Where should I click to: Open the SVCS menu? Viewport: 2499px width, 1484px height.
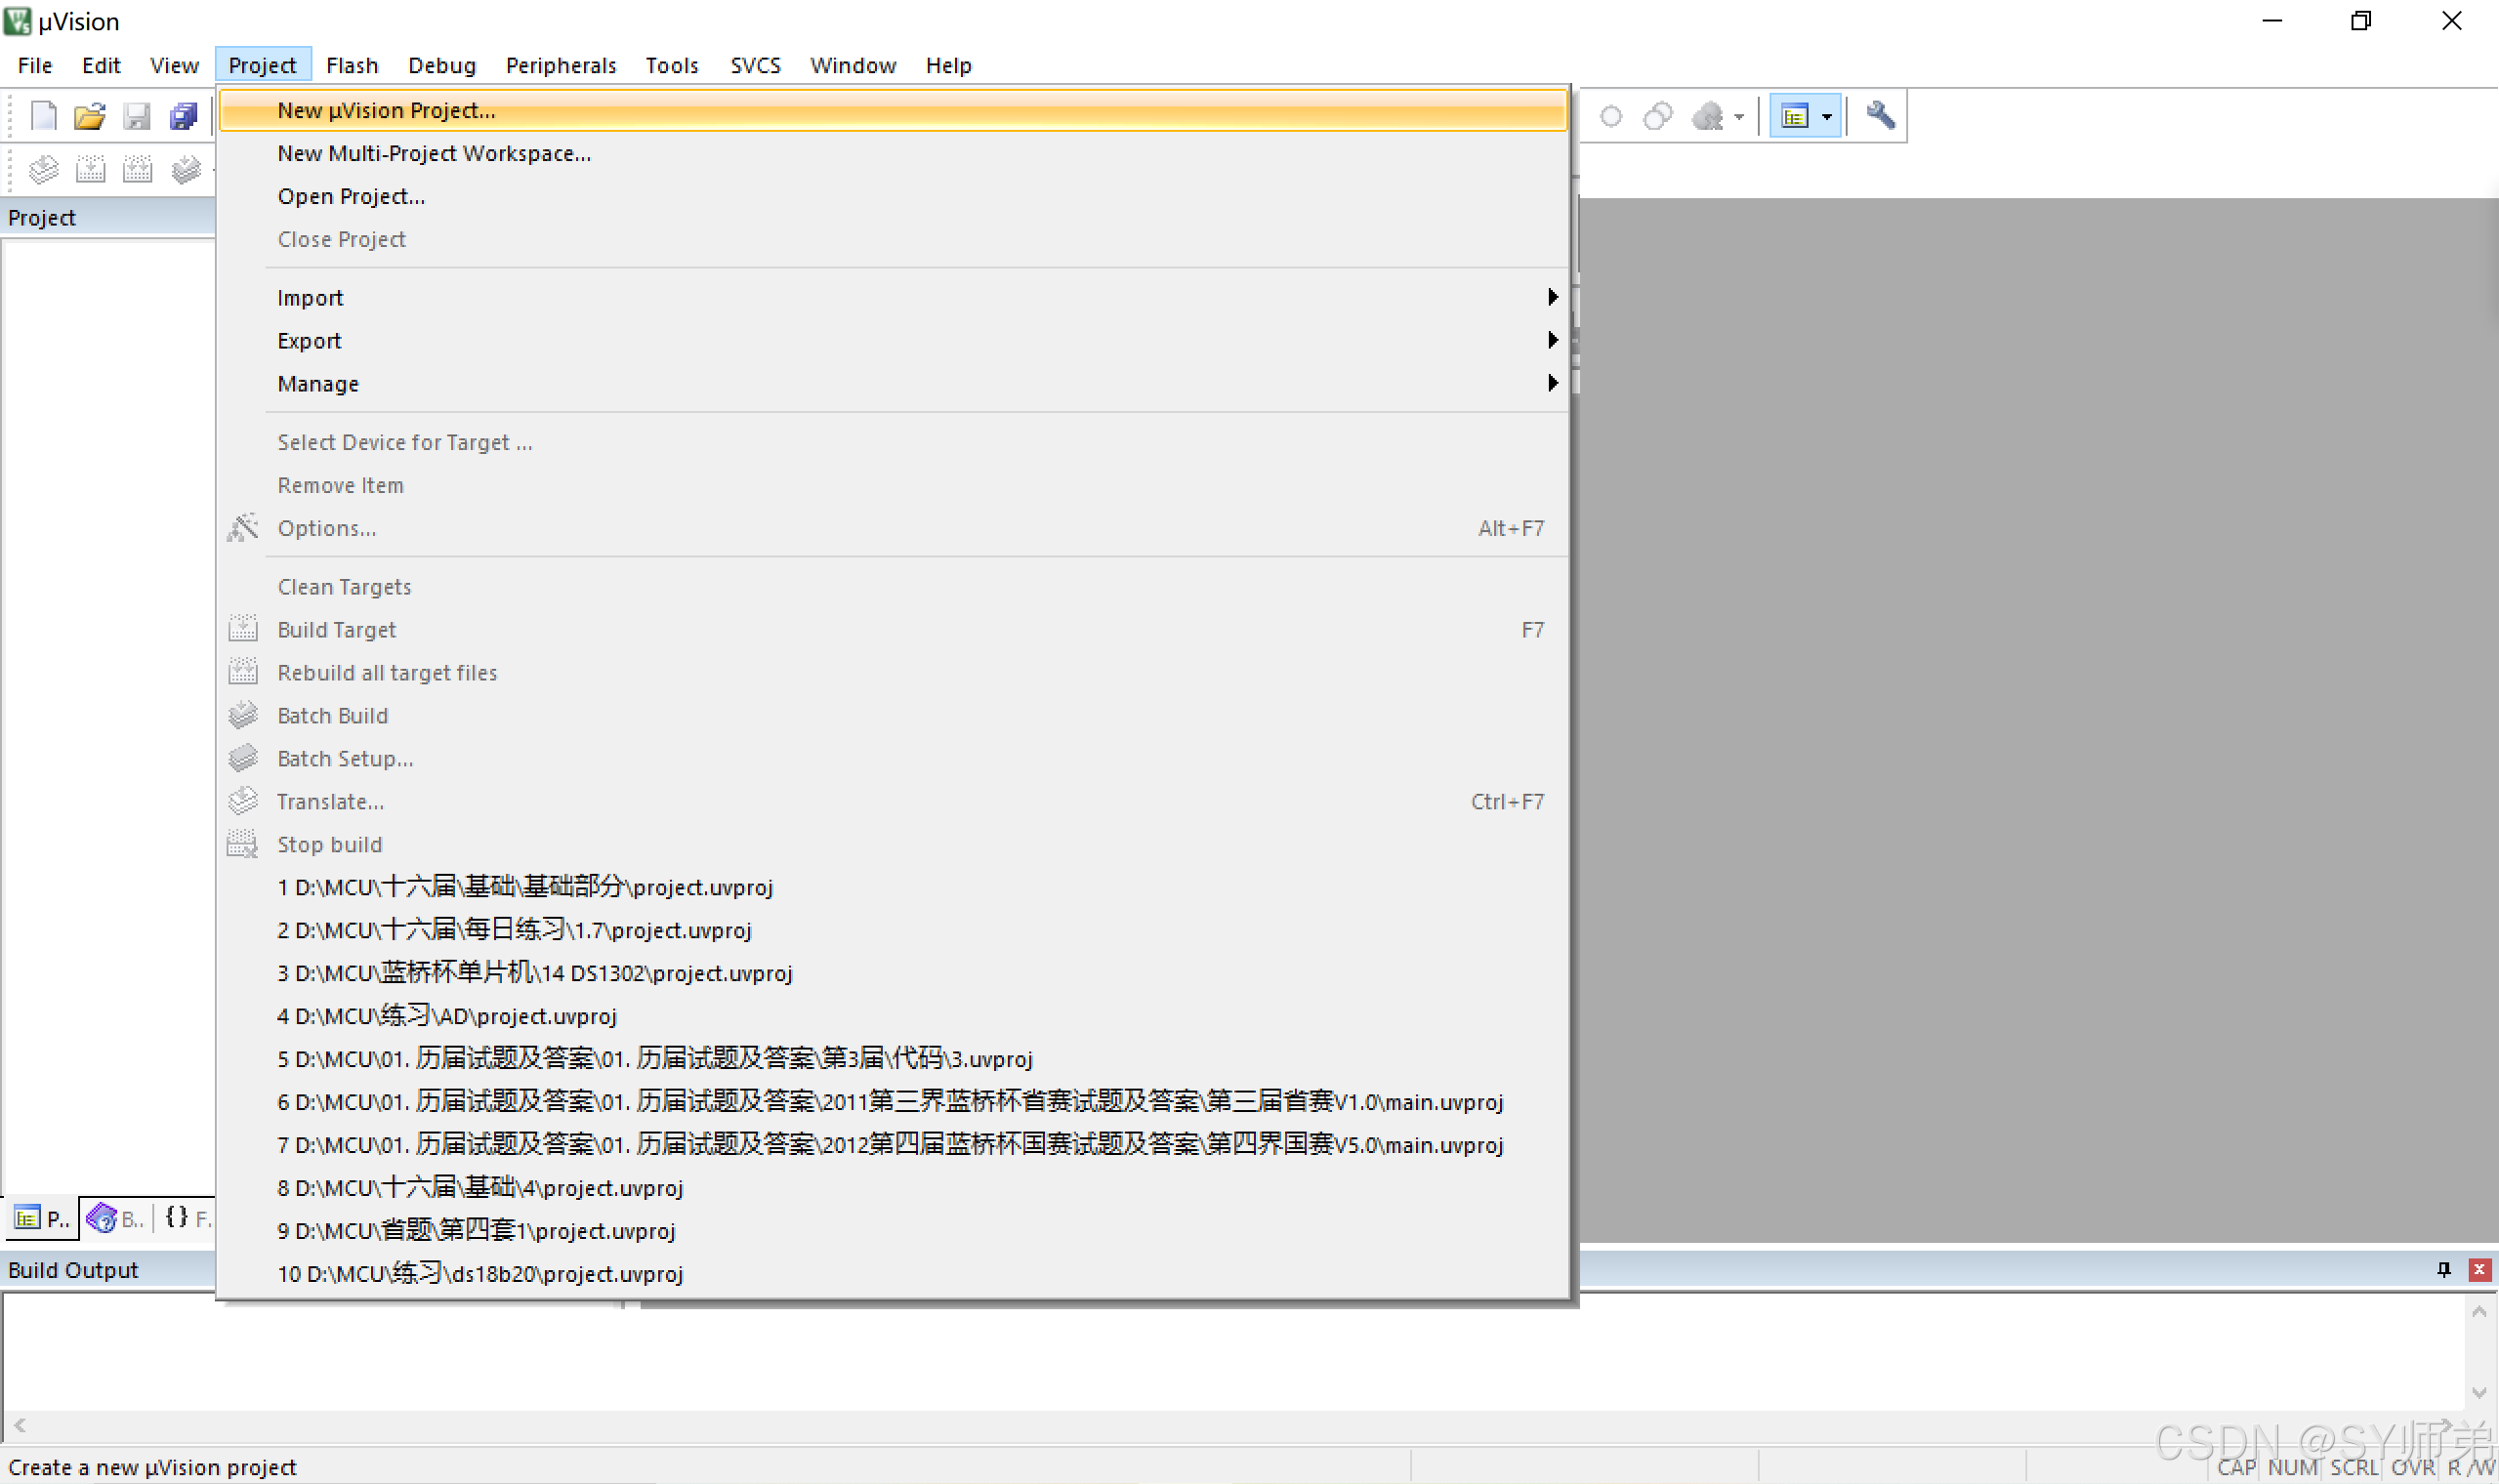click(755, 65)
